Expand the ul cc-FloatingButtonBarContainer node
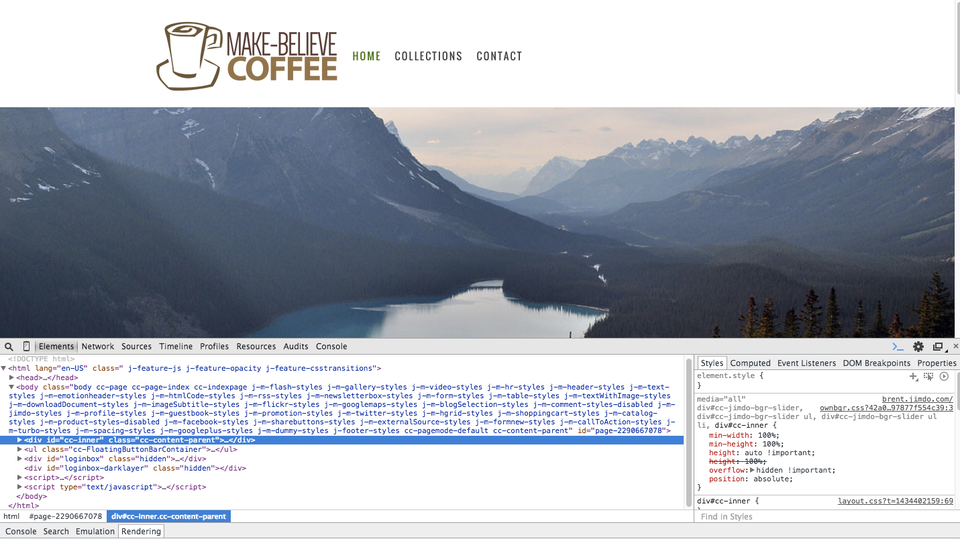Screen dimensions: 960x539 [x=20, y=449]
